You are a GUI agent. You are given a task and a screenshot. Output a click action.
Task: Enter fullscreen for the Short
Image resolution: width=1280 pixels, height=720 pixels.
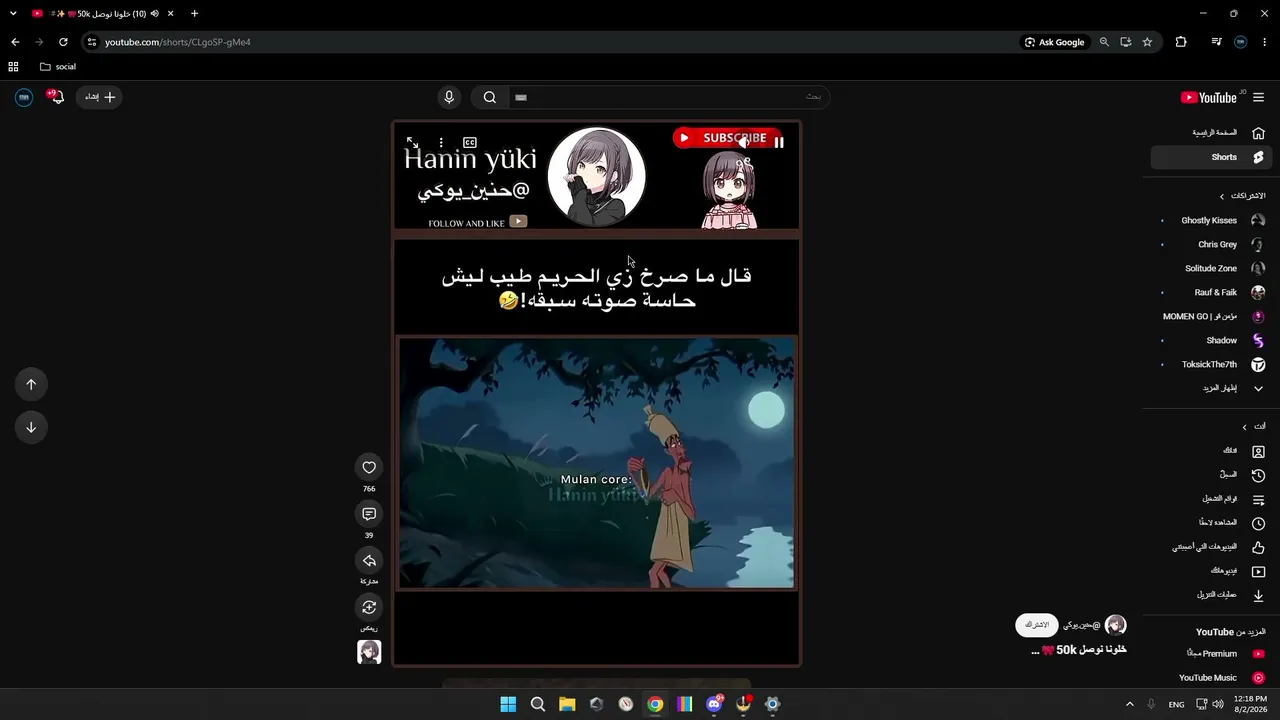412,143
